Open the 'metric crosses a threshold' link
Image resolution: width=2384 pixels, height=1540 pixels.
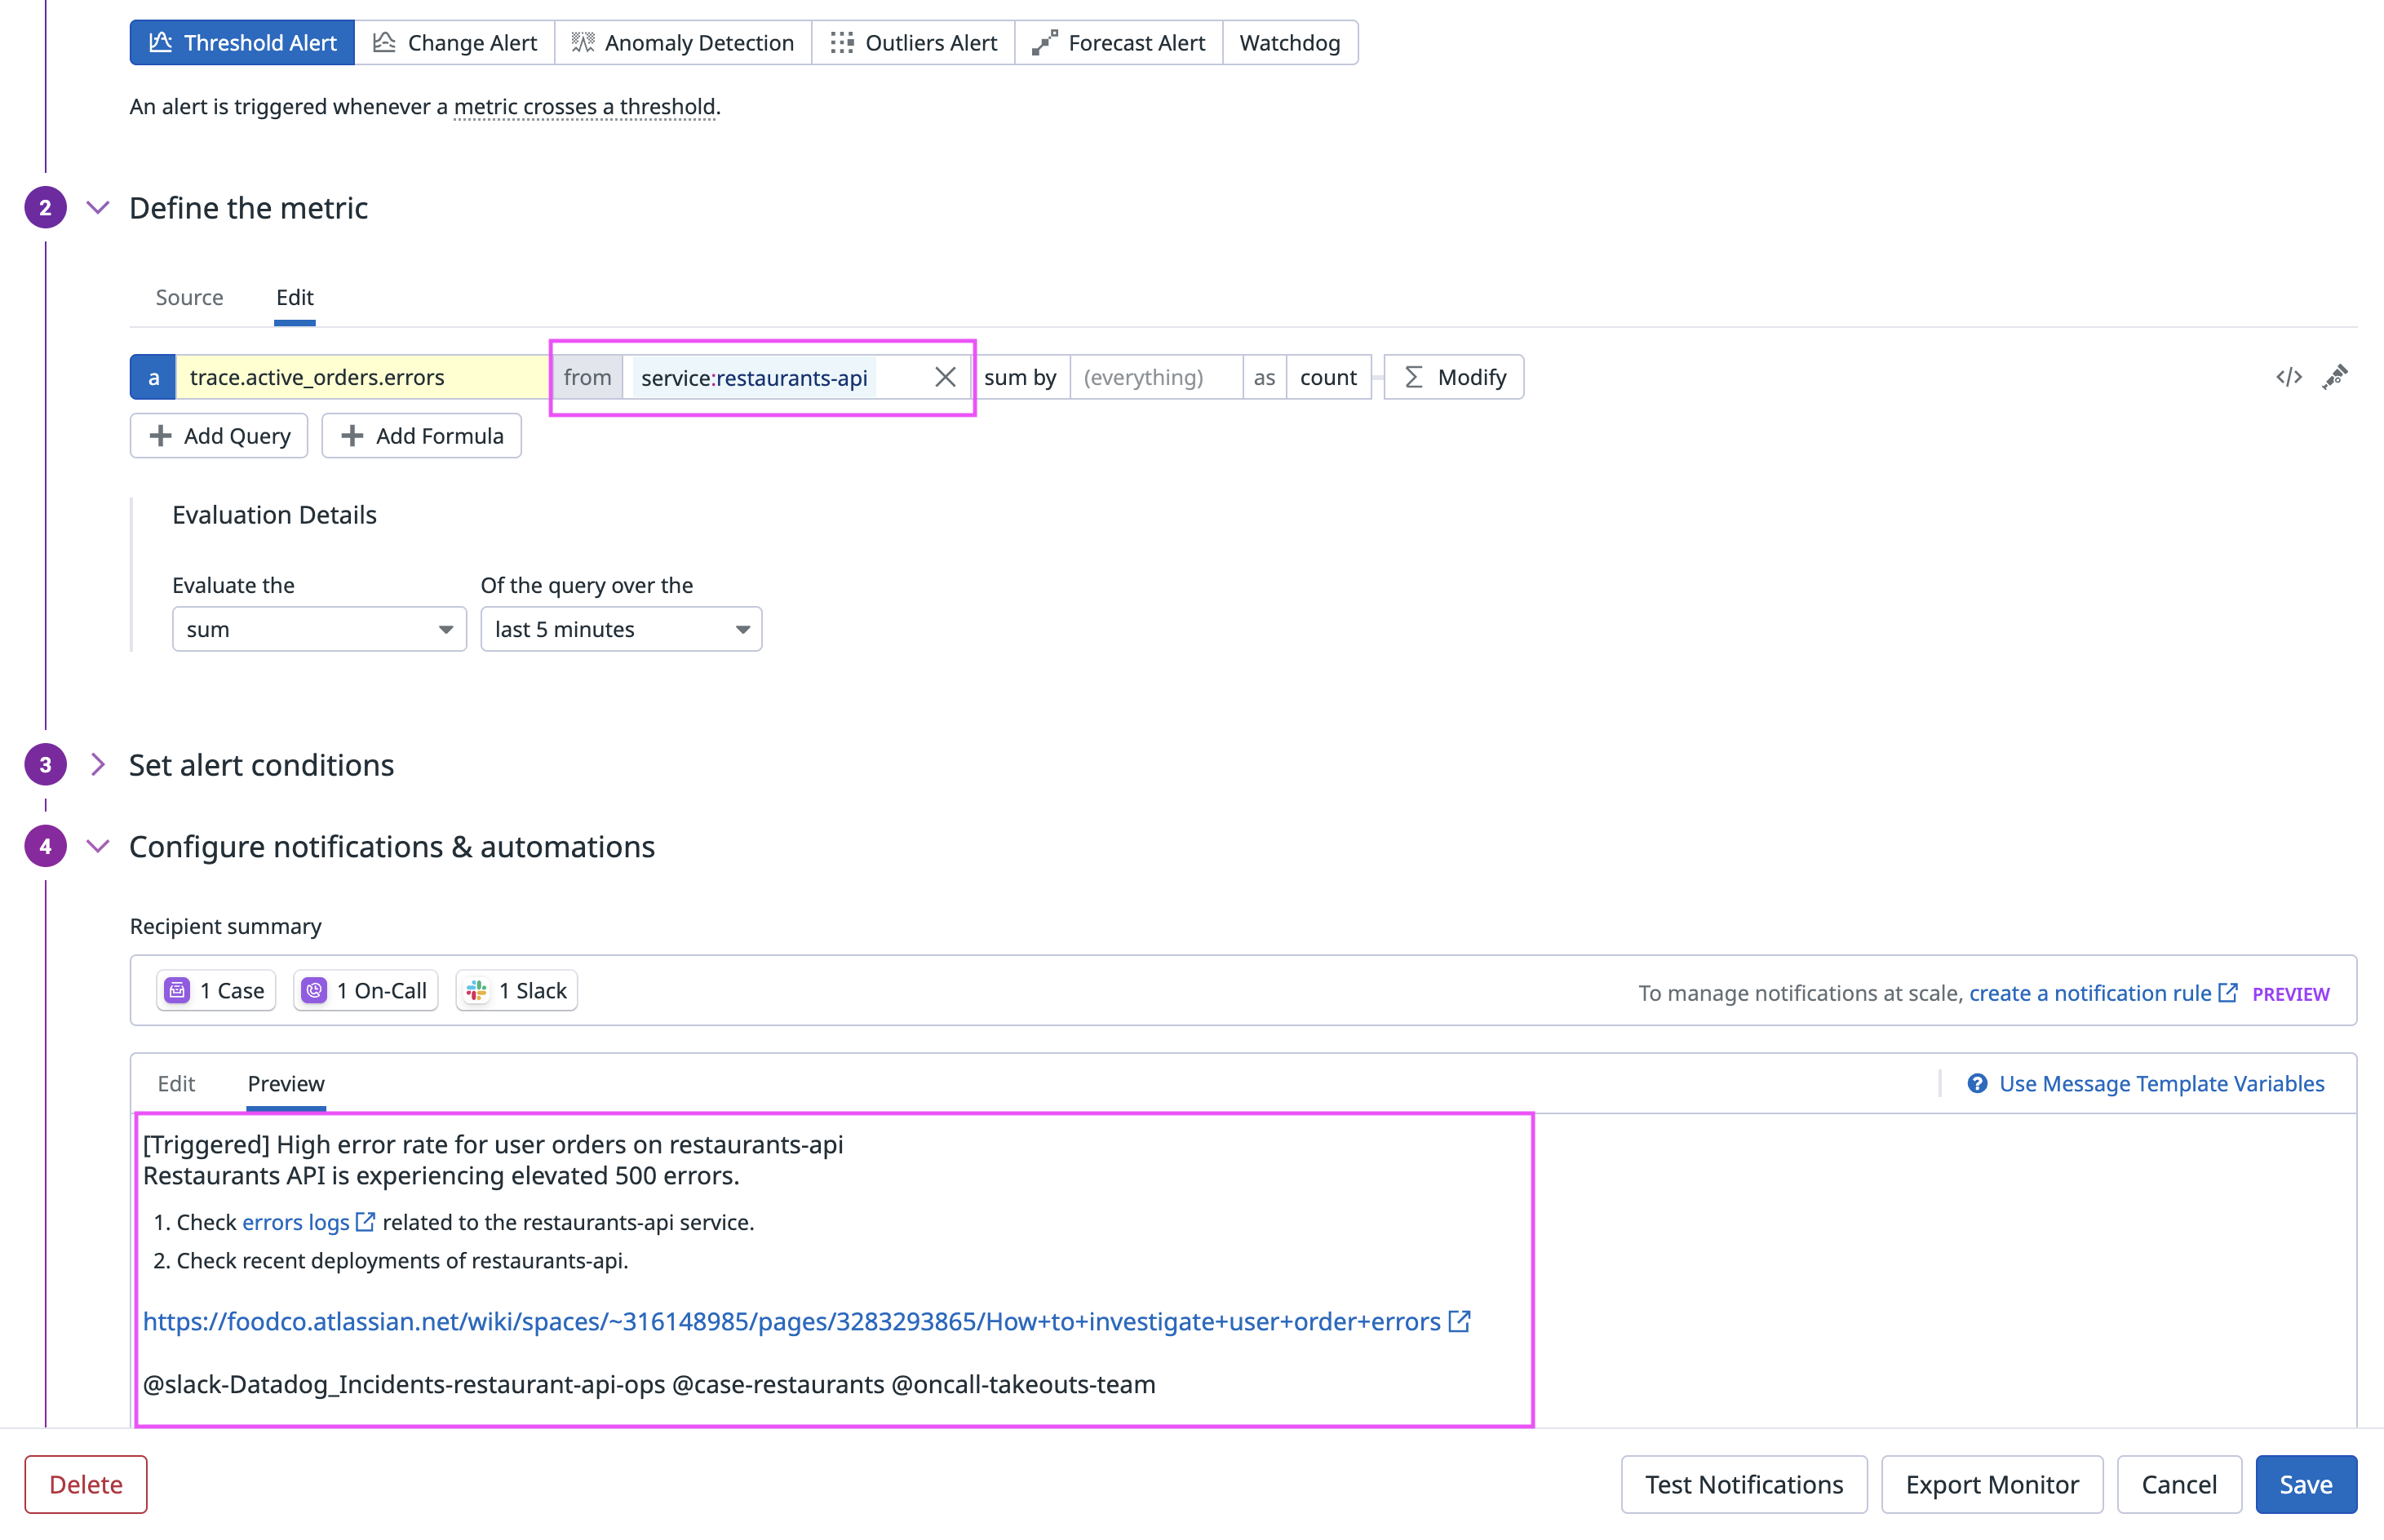click(585, 106)
